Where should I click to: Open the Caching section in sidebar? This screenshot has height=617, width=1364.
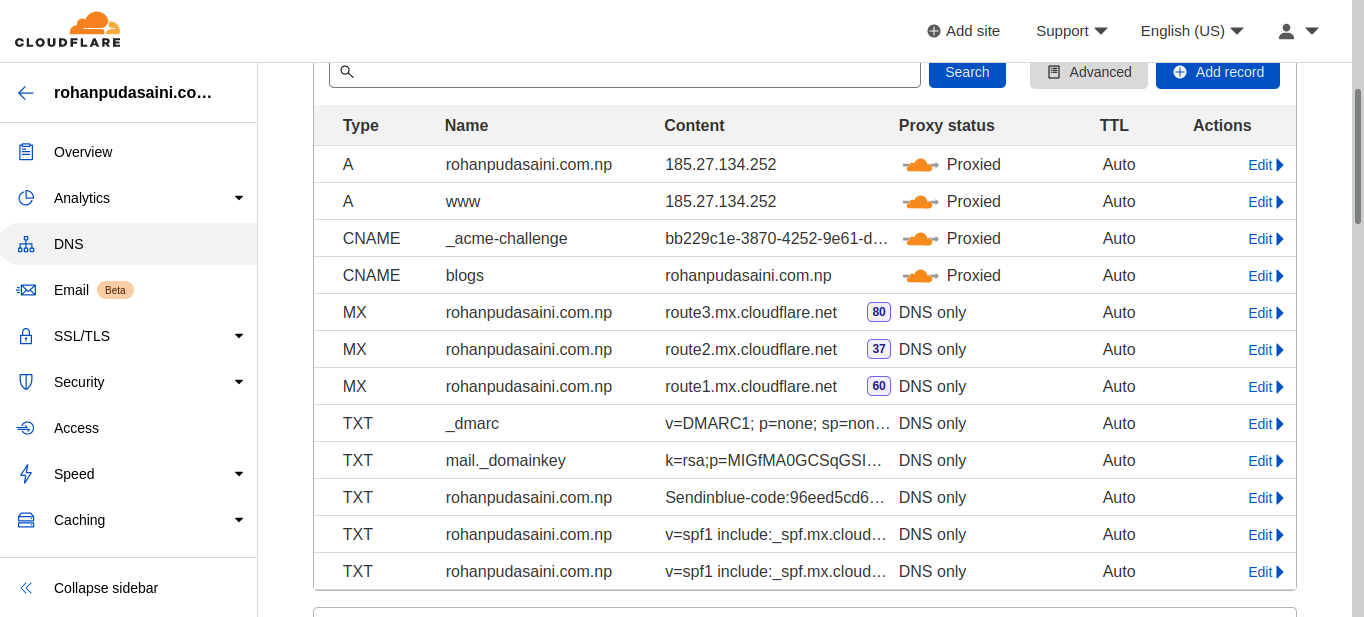click(128, 520)
